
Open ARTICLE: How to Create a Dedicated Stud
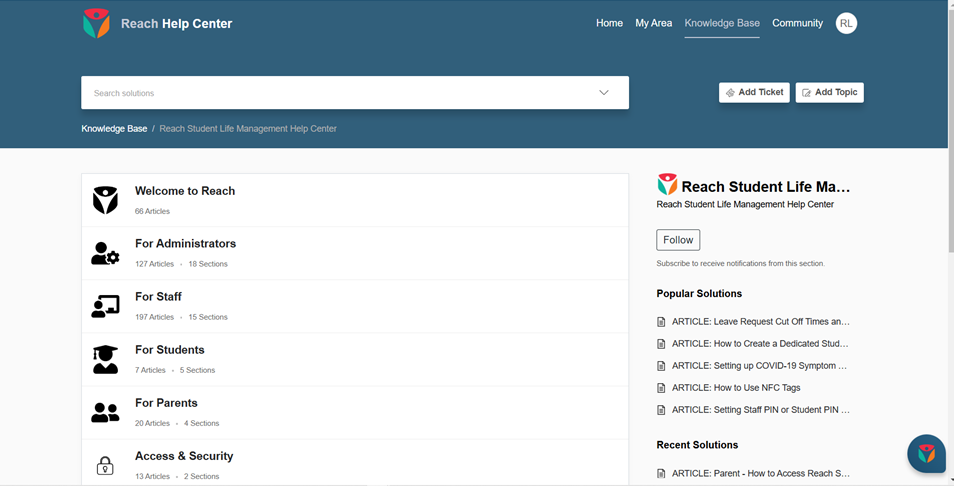pos(760,344)
